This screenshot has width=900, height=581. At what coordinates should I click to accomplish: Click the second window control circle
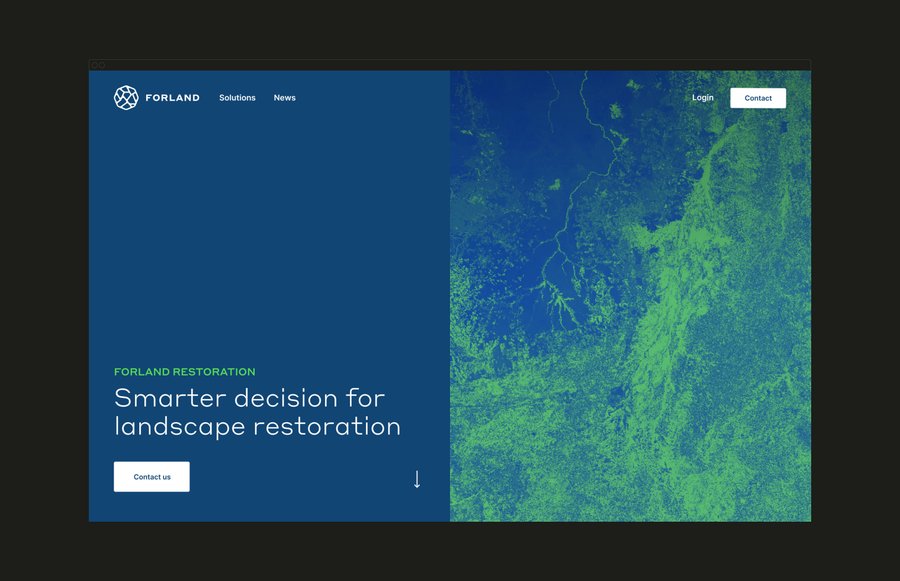pyautogui.click(x=102, y=65)
